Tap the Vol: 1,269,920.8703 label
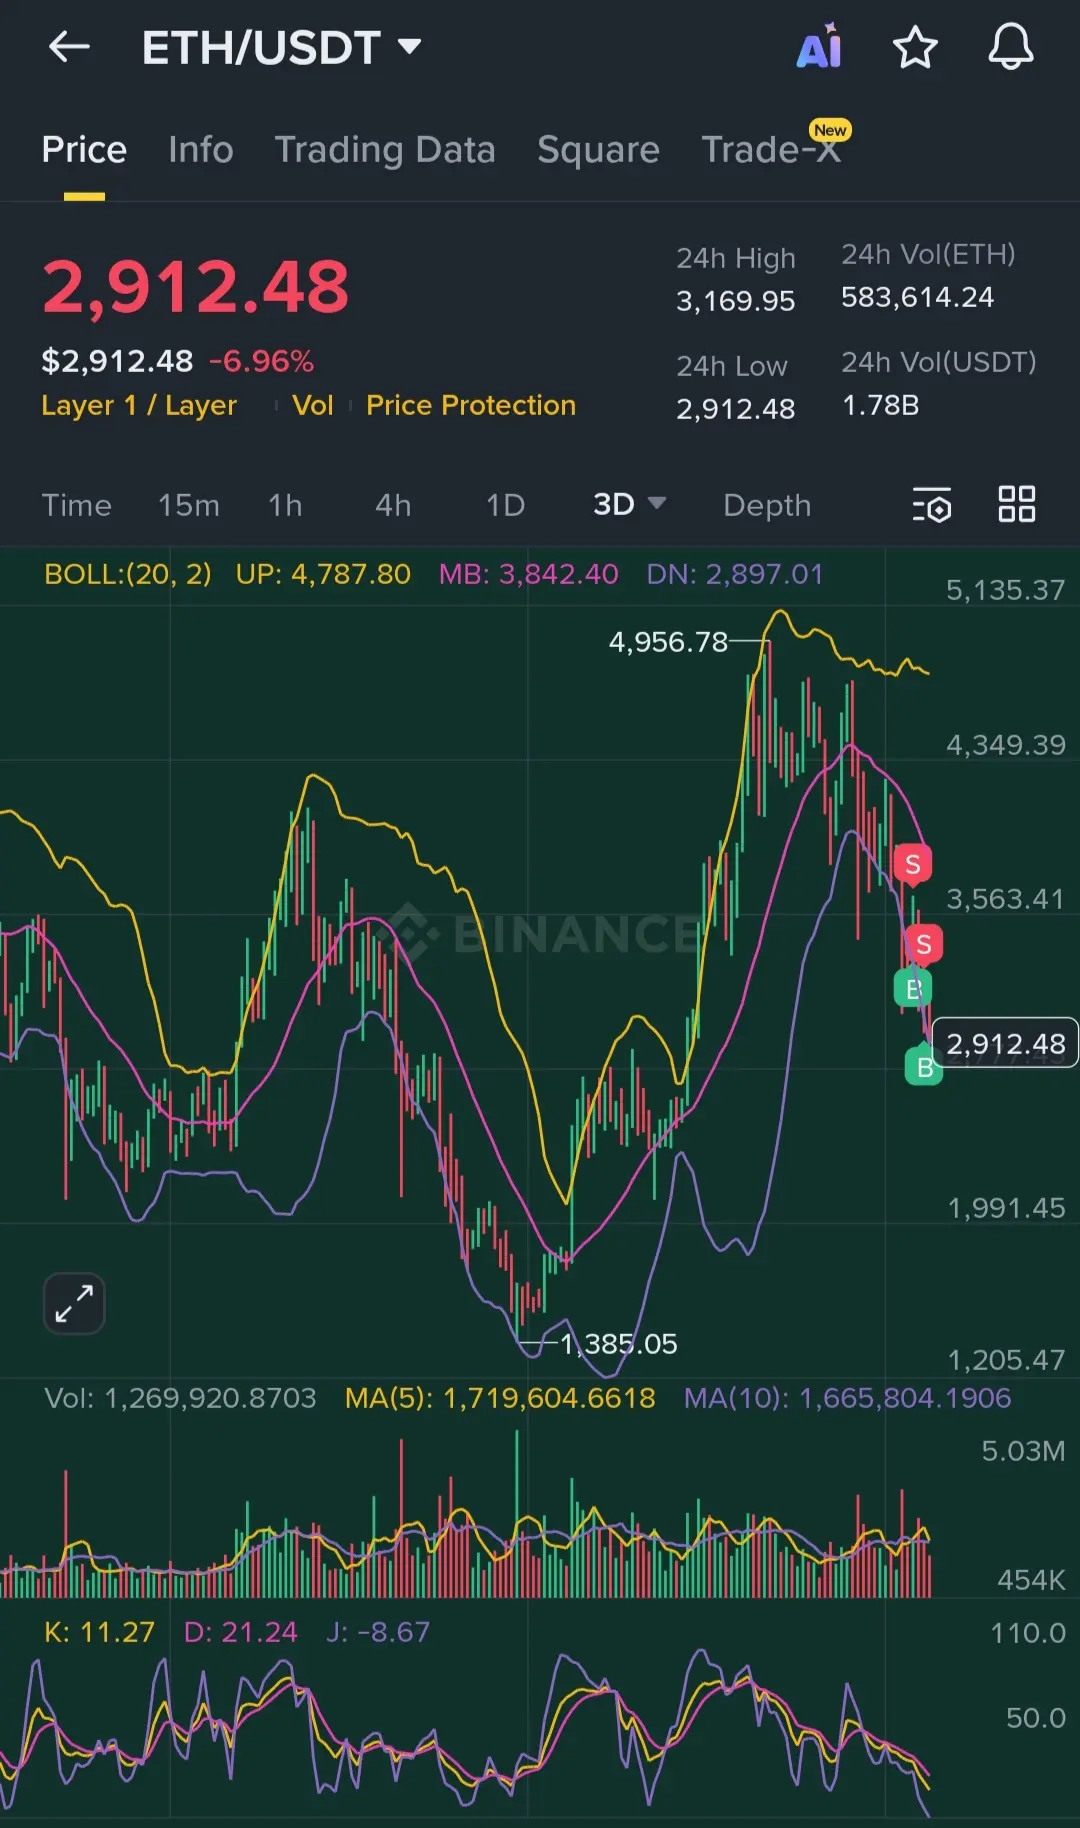The width and height of the screenshot is (1080, 1828). [x=180, y=1397]
